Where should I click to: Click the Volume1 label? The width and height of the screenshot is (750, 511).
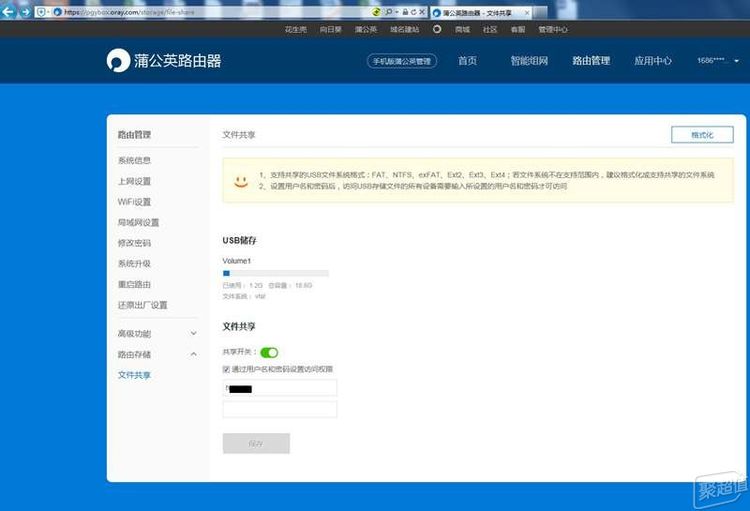[236, 261]
